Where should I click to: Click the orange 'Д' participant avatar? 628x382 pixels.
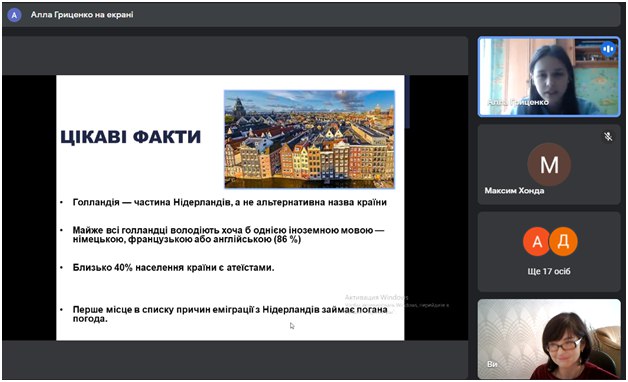click(x=563, y=241)
